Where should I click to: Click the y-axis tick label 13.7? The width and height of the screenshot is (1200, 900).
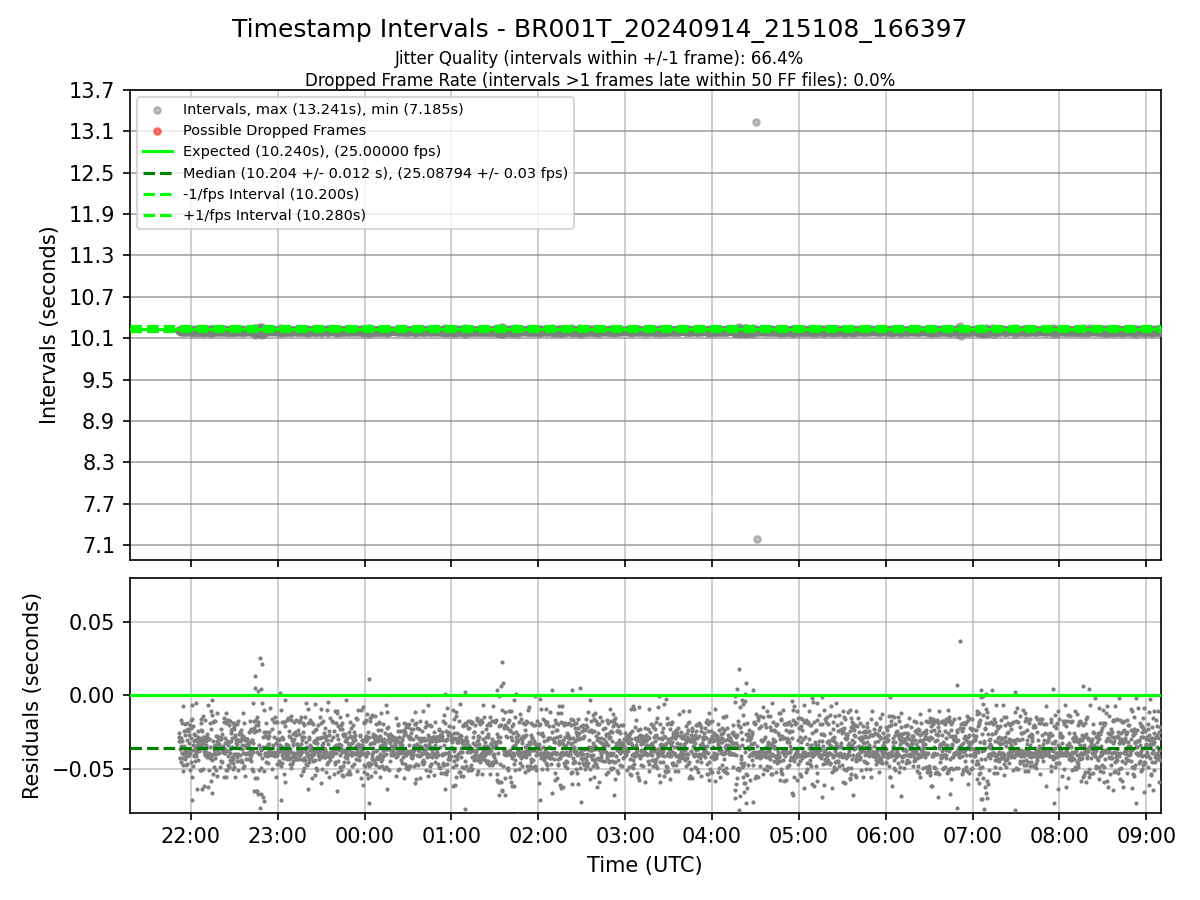click(94, 90)
